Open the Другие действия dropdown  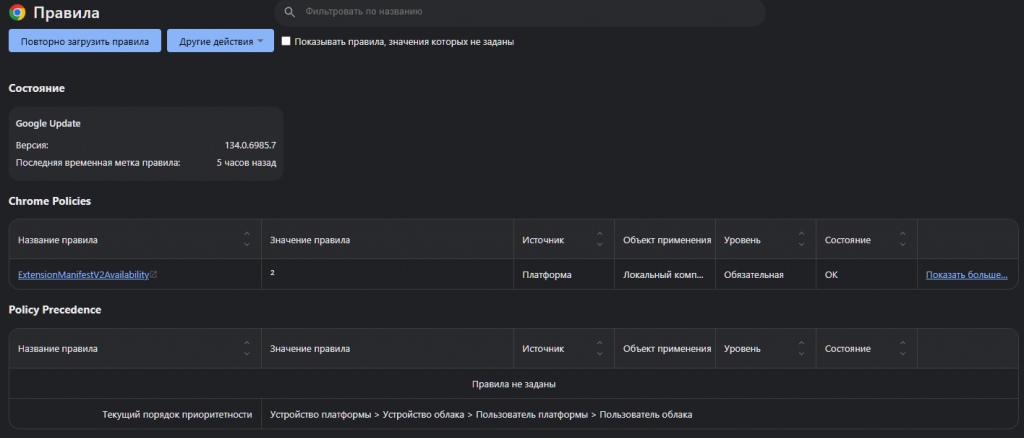coord(220,41)
